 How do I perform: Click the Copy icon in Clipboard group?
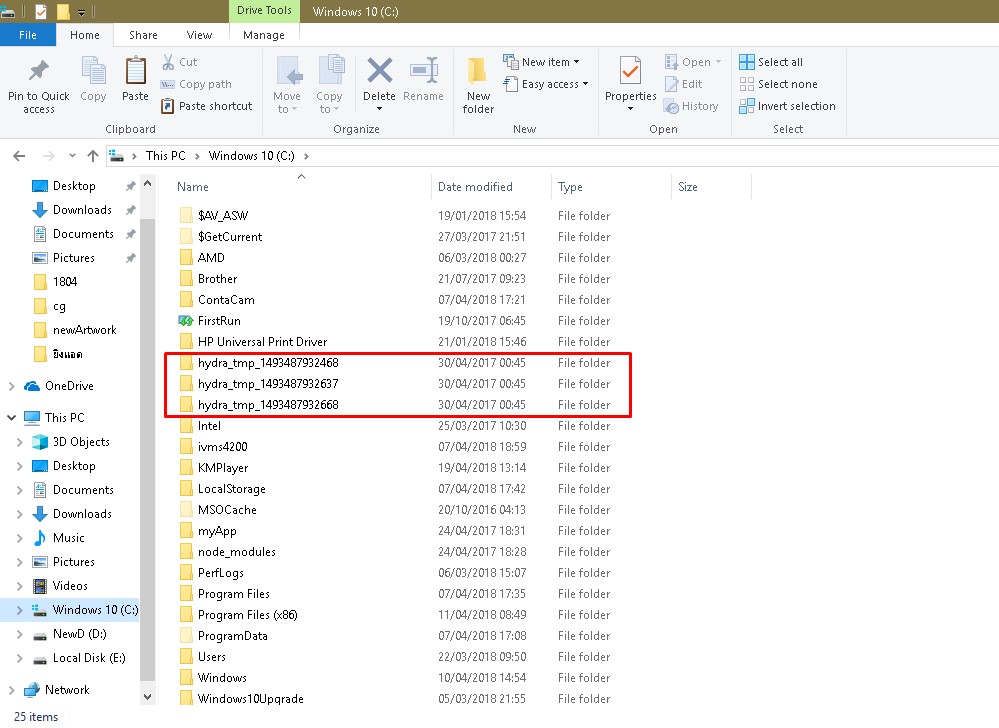pyautogui.click(x=93, y=71)
